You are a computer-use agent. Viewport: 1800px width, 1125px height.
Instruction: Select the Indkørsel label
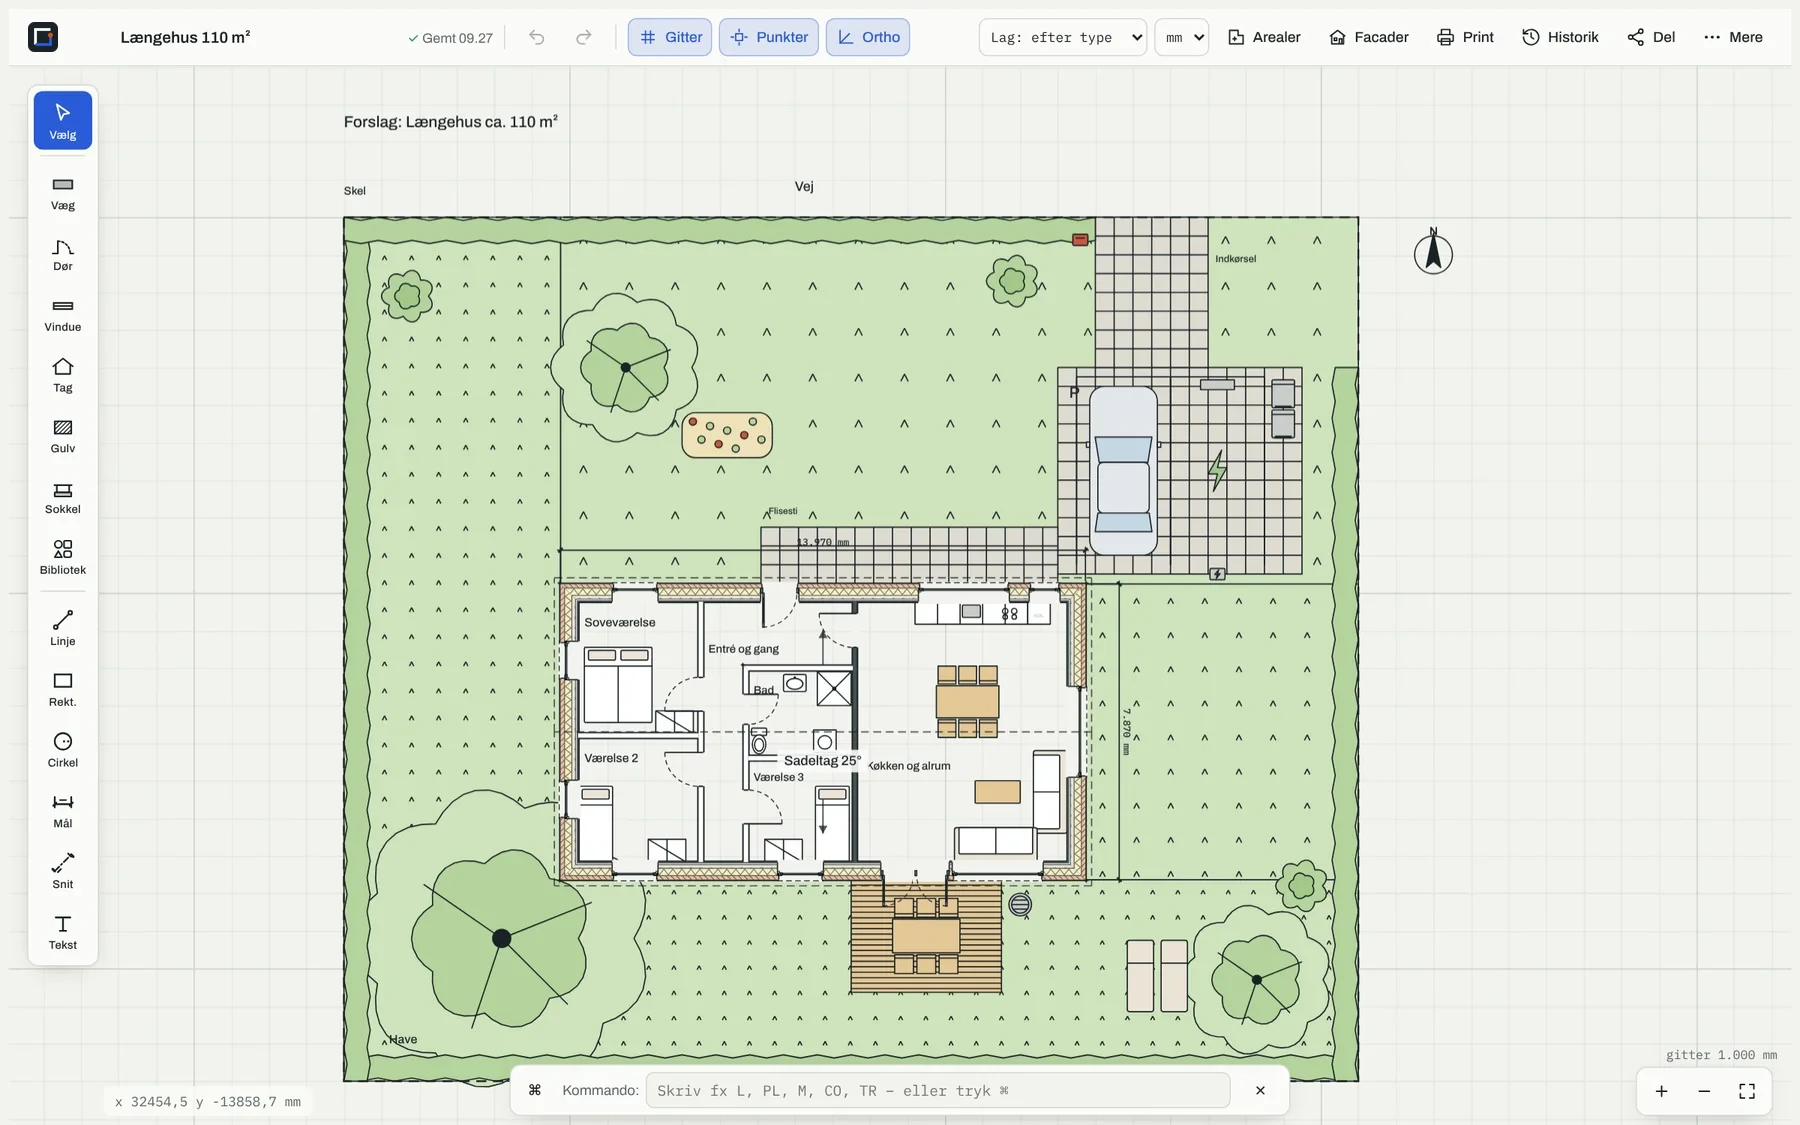coord(1236,259)
